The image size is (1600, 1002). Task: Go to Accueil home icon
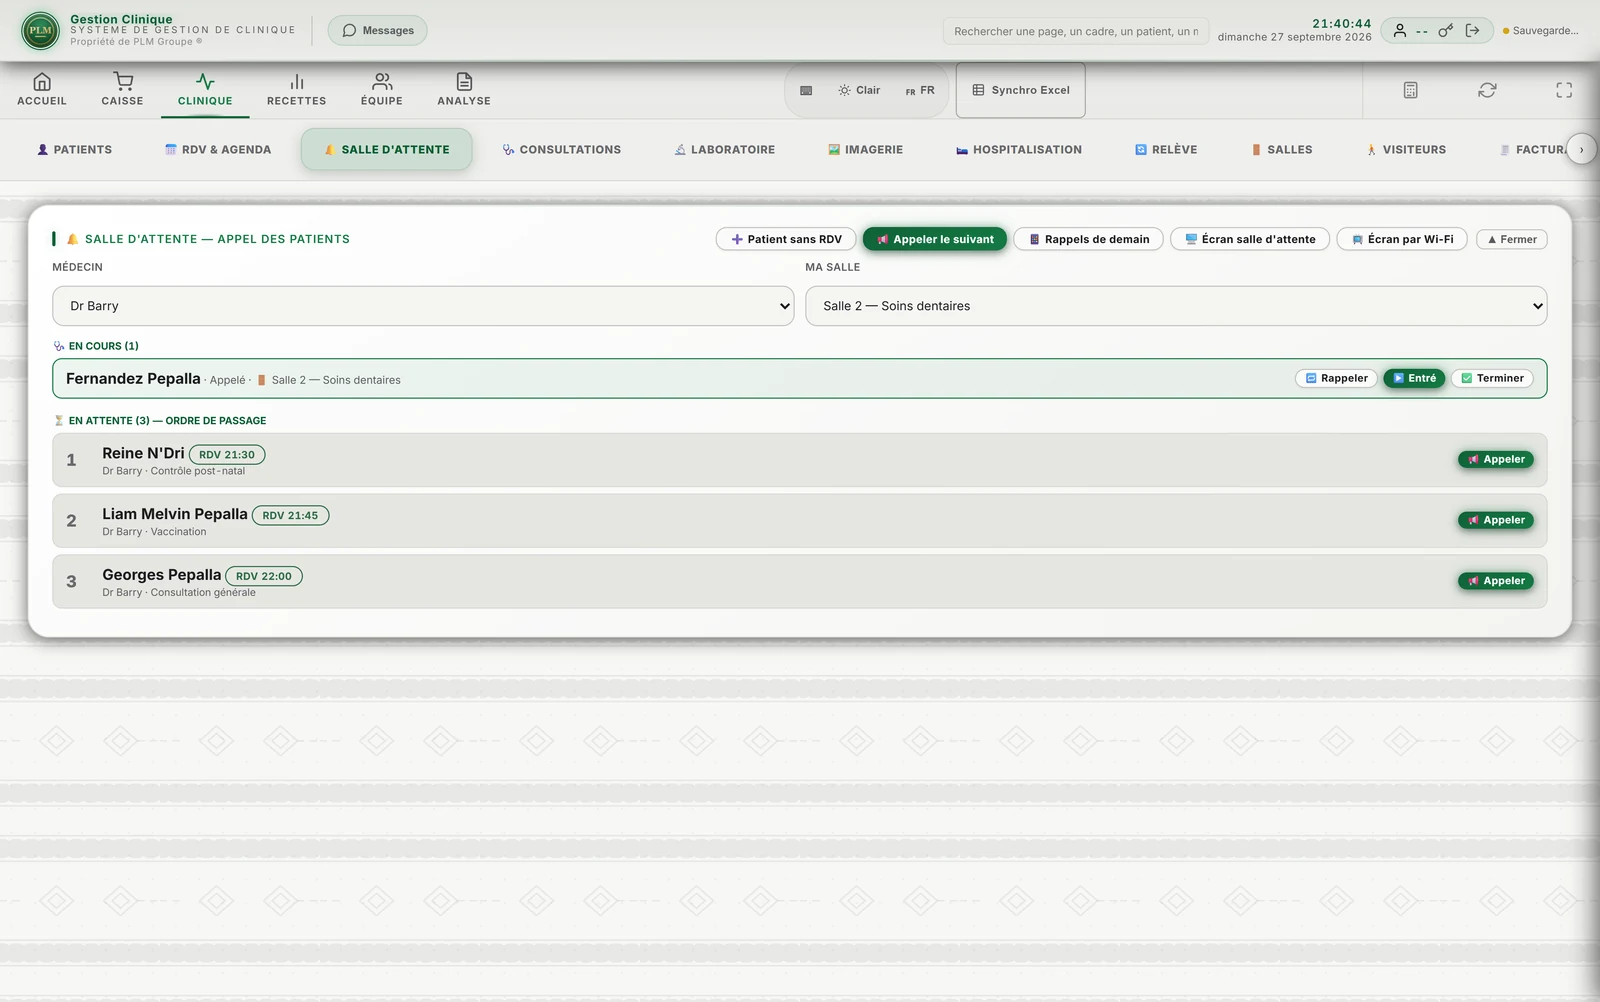(x=42, y=89)
